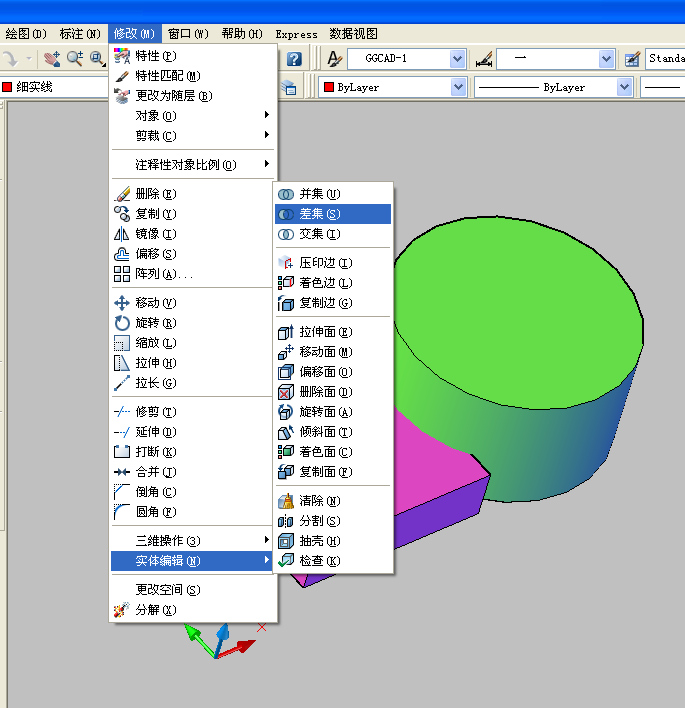Click the green cylinder top face
Screen dimensions: 685x708
click(x=519, y=312)
